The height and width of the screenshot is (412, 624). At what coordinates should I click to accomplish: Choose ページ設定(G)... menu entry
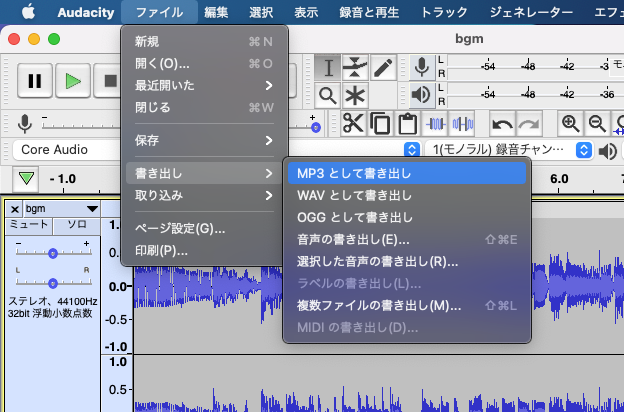coord(204,228)
